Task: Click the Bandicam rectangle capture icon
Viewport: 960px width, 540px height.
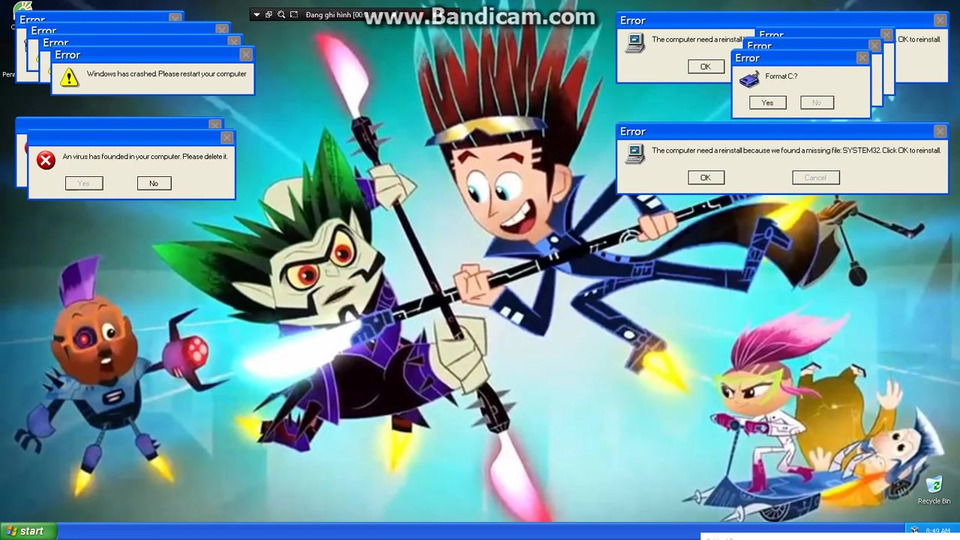Action: [x=294, y=15]
